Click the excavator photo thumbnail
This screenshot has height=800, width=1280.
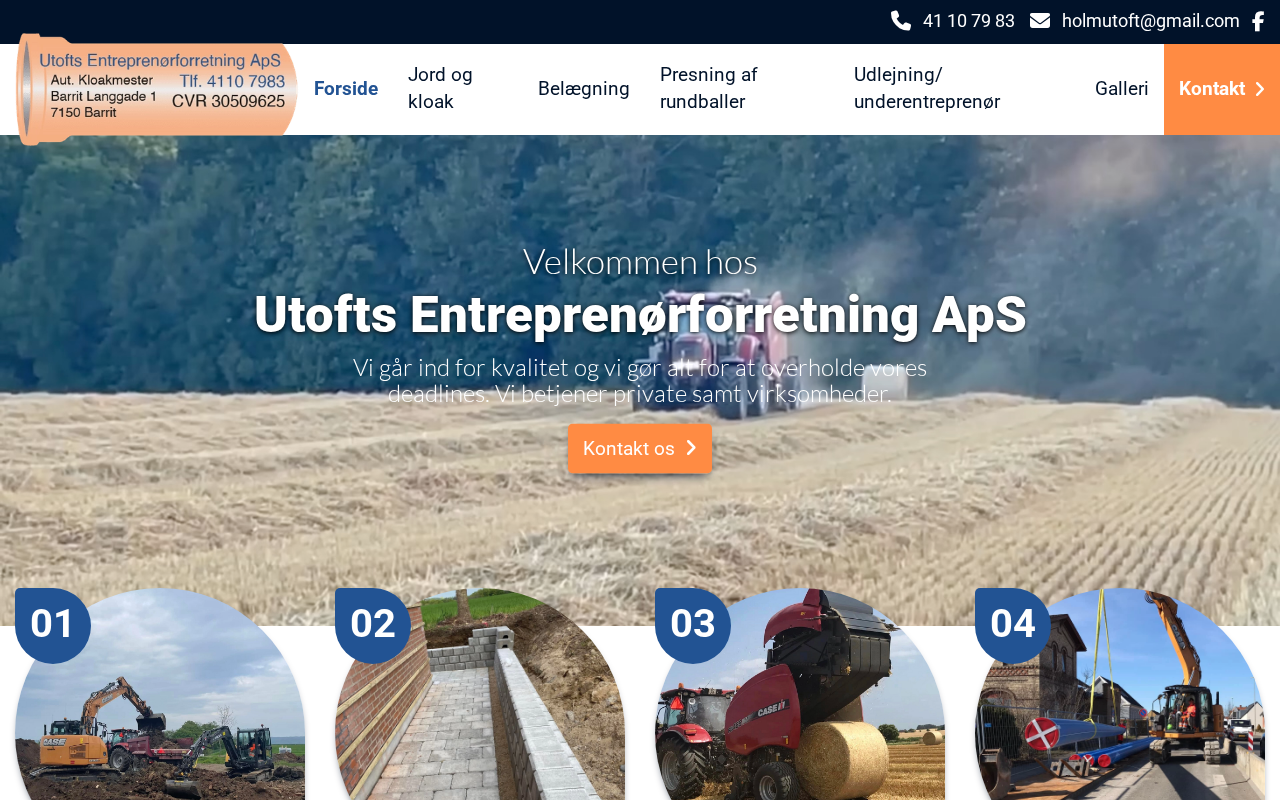pos(160,700)
